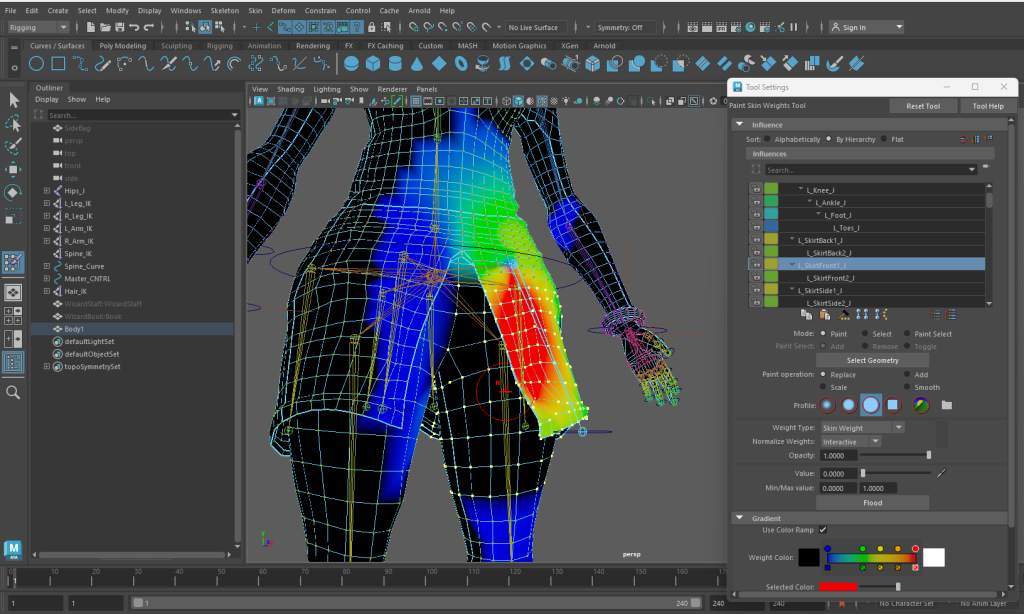The width and height of the screenshot is (1024, 614).
Task: Select the NURBS circle tool on the shelf
Action: [x=36, y=63]
